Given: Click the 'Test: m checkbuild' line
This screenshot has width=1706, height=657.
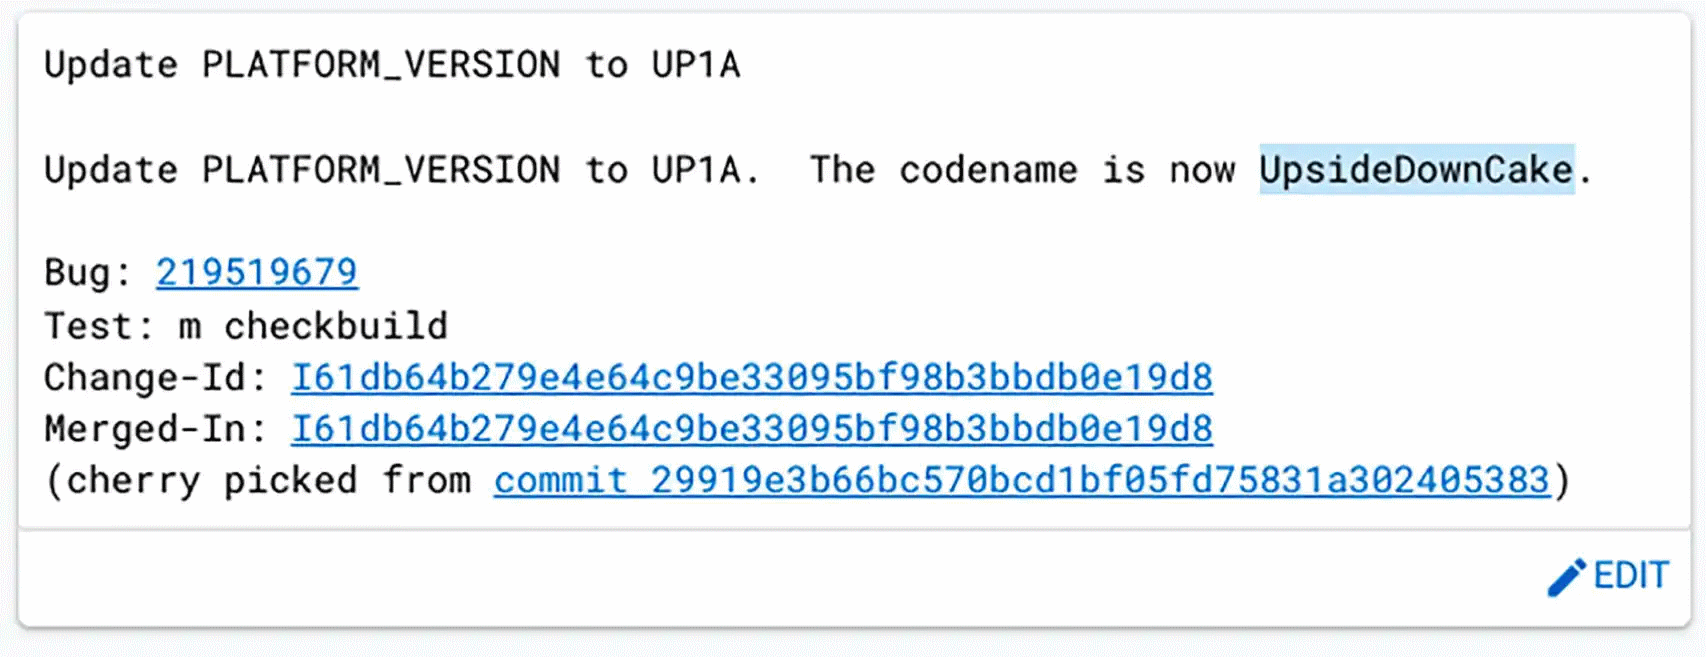Looking at the screenshot, I should click(x=246, y=326).
